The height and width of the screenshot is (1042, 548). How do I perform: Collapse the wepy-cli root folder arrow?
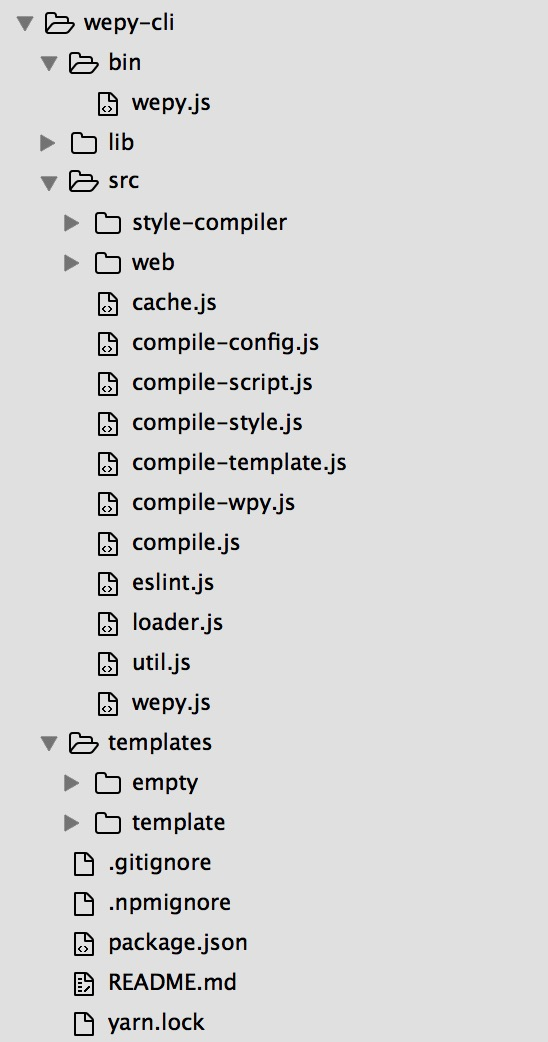click(x=25, y=23)
